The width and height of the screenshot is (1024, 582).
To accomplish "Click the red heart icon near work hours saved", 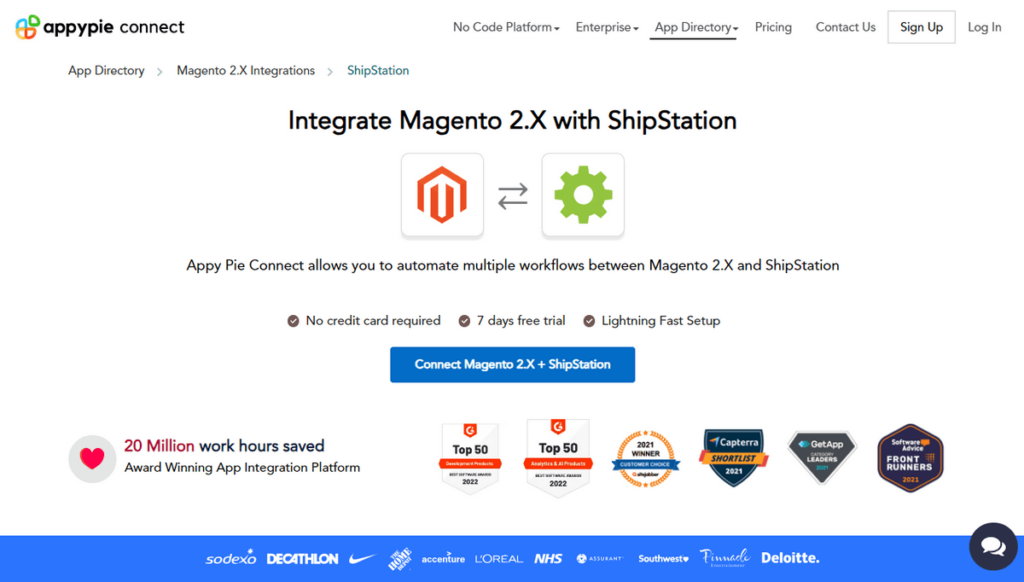I will pos(91,458).
